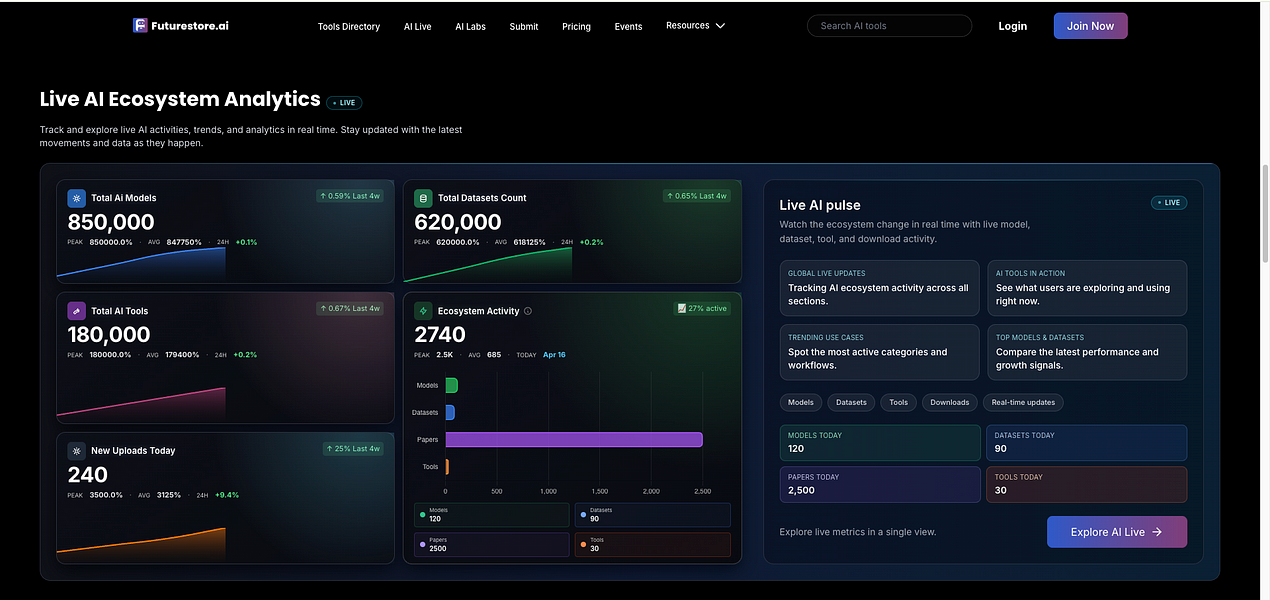Open the Global Live Updates card

tap(879, 288)
